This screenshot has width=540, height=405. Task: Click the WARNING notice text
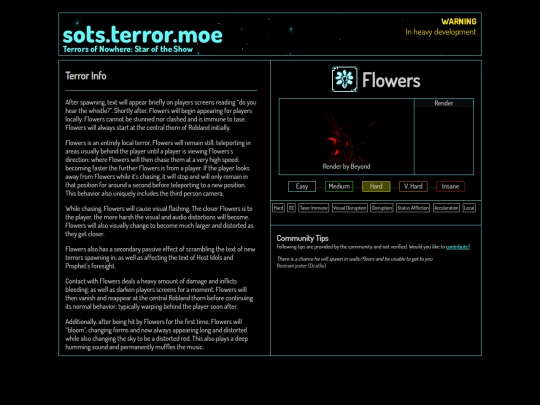click(x=459, y=21)
